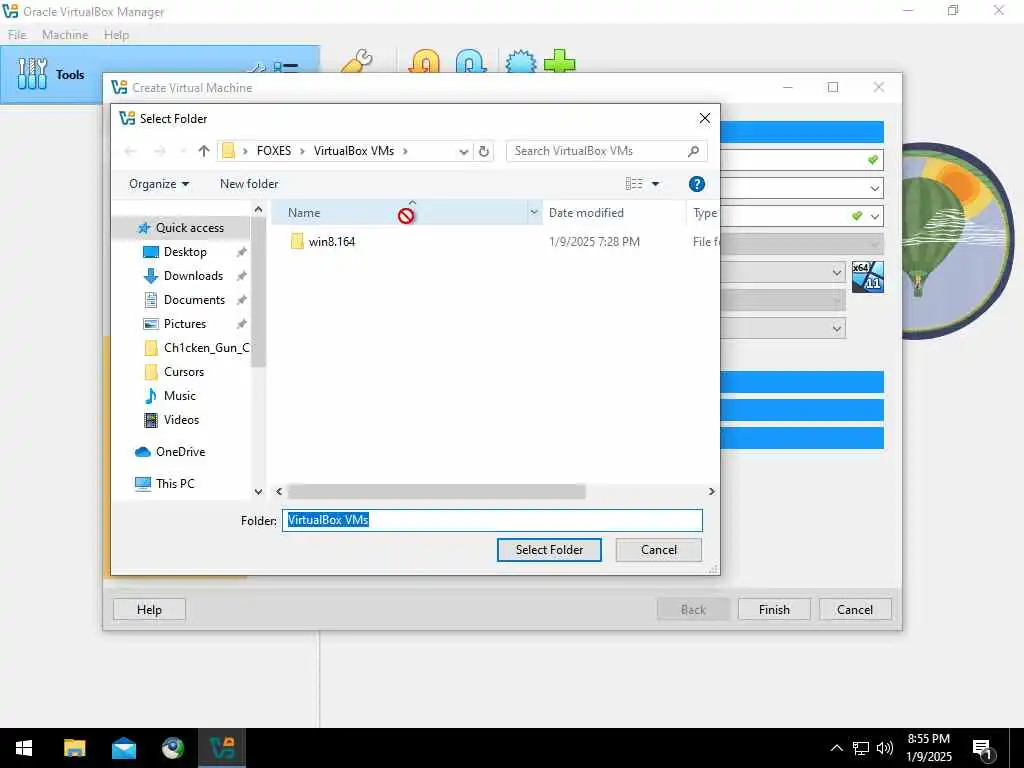Screen dimensions: 1024x768
Task: Open Documents in navigation pane
Action: [x=194, y=300]
